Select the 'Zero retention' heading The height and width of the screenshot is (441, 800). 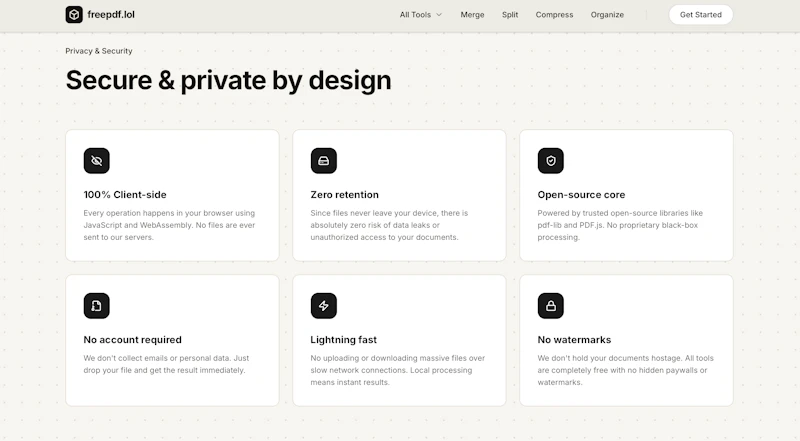tap(344, 194)
